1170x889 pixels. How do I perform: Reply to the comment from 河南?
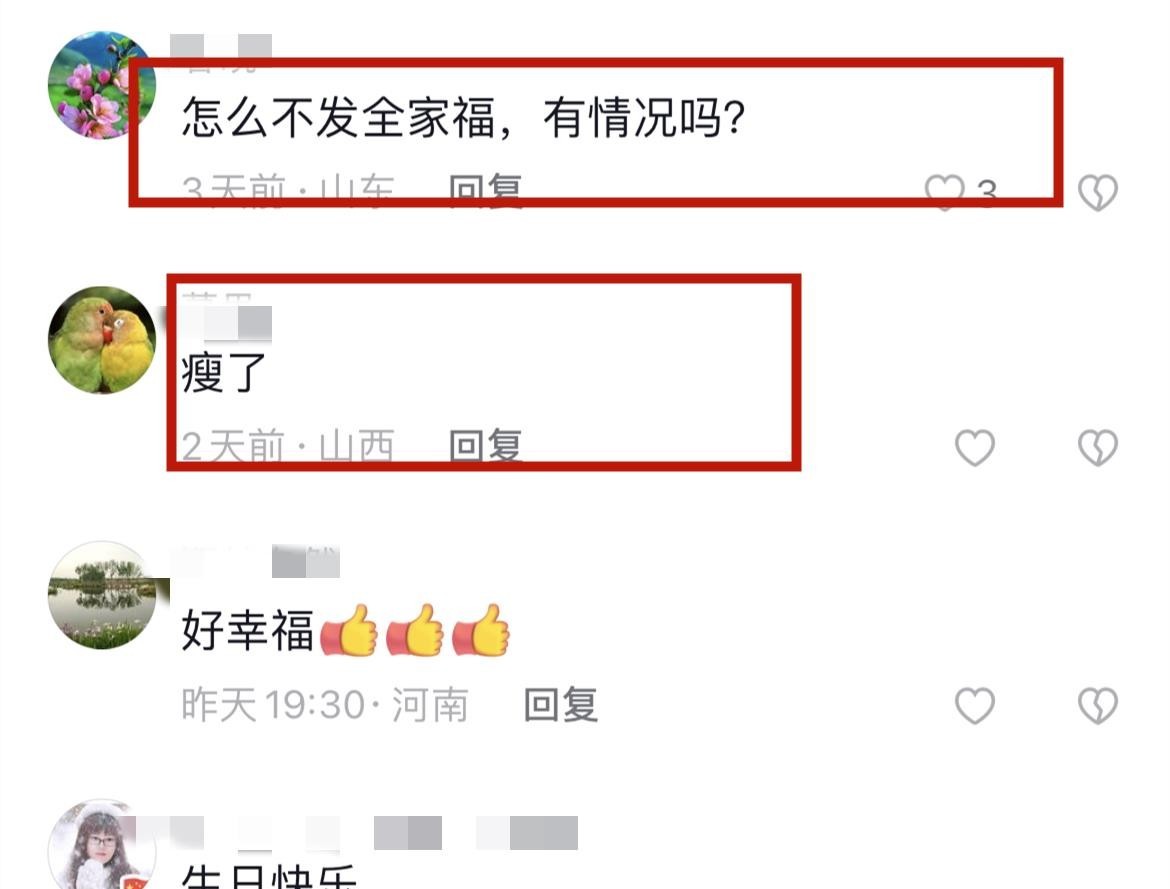[x=561, y=705]
